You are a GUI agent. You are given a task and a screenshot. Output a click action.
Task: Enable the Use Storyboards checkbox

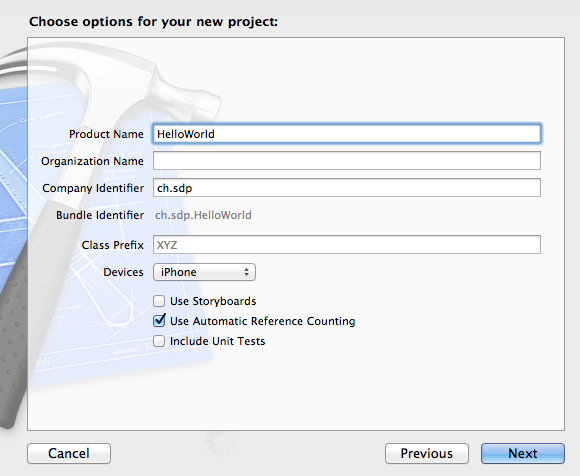[159, 301]
